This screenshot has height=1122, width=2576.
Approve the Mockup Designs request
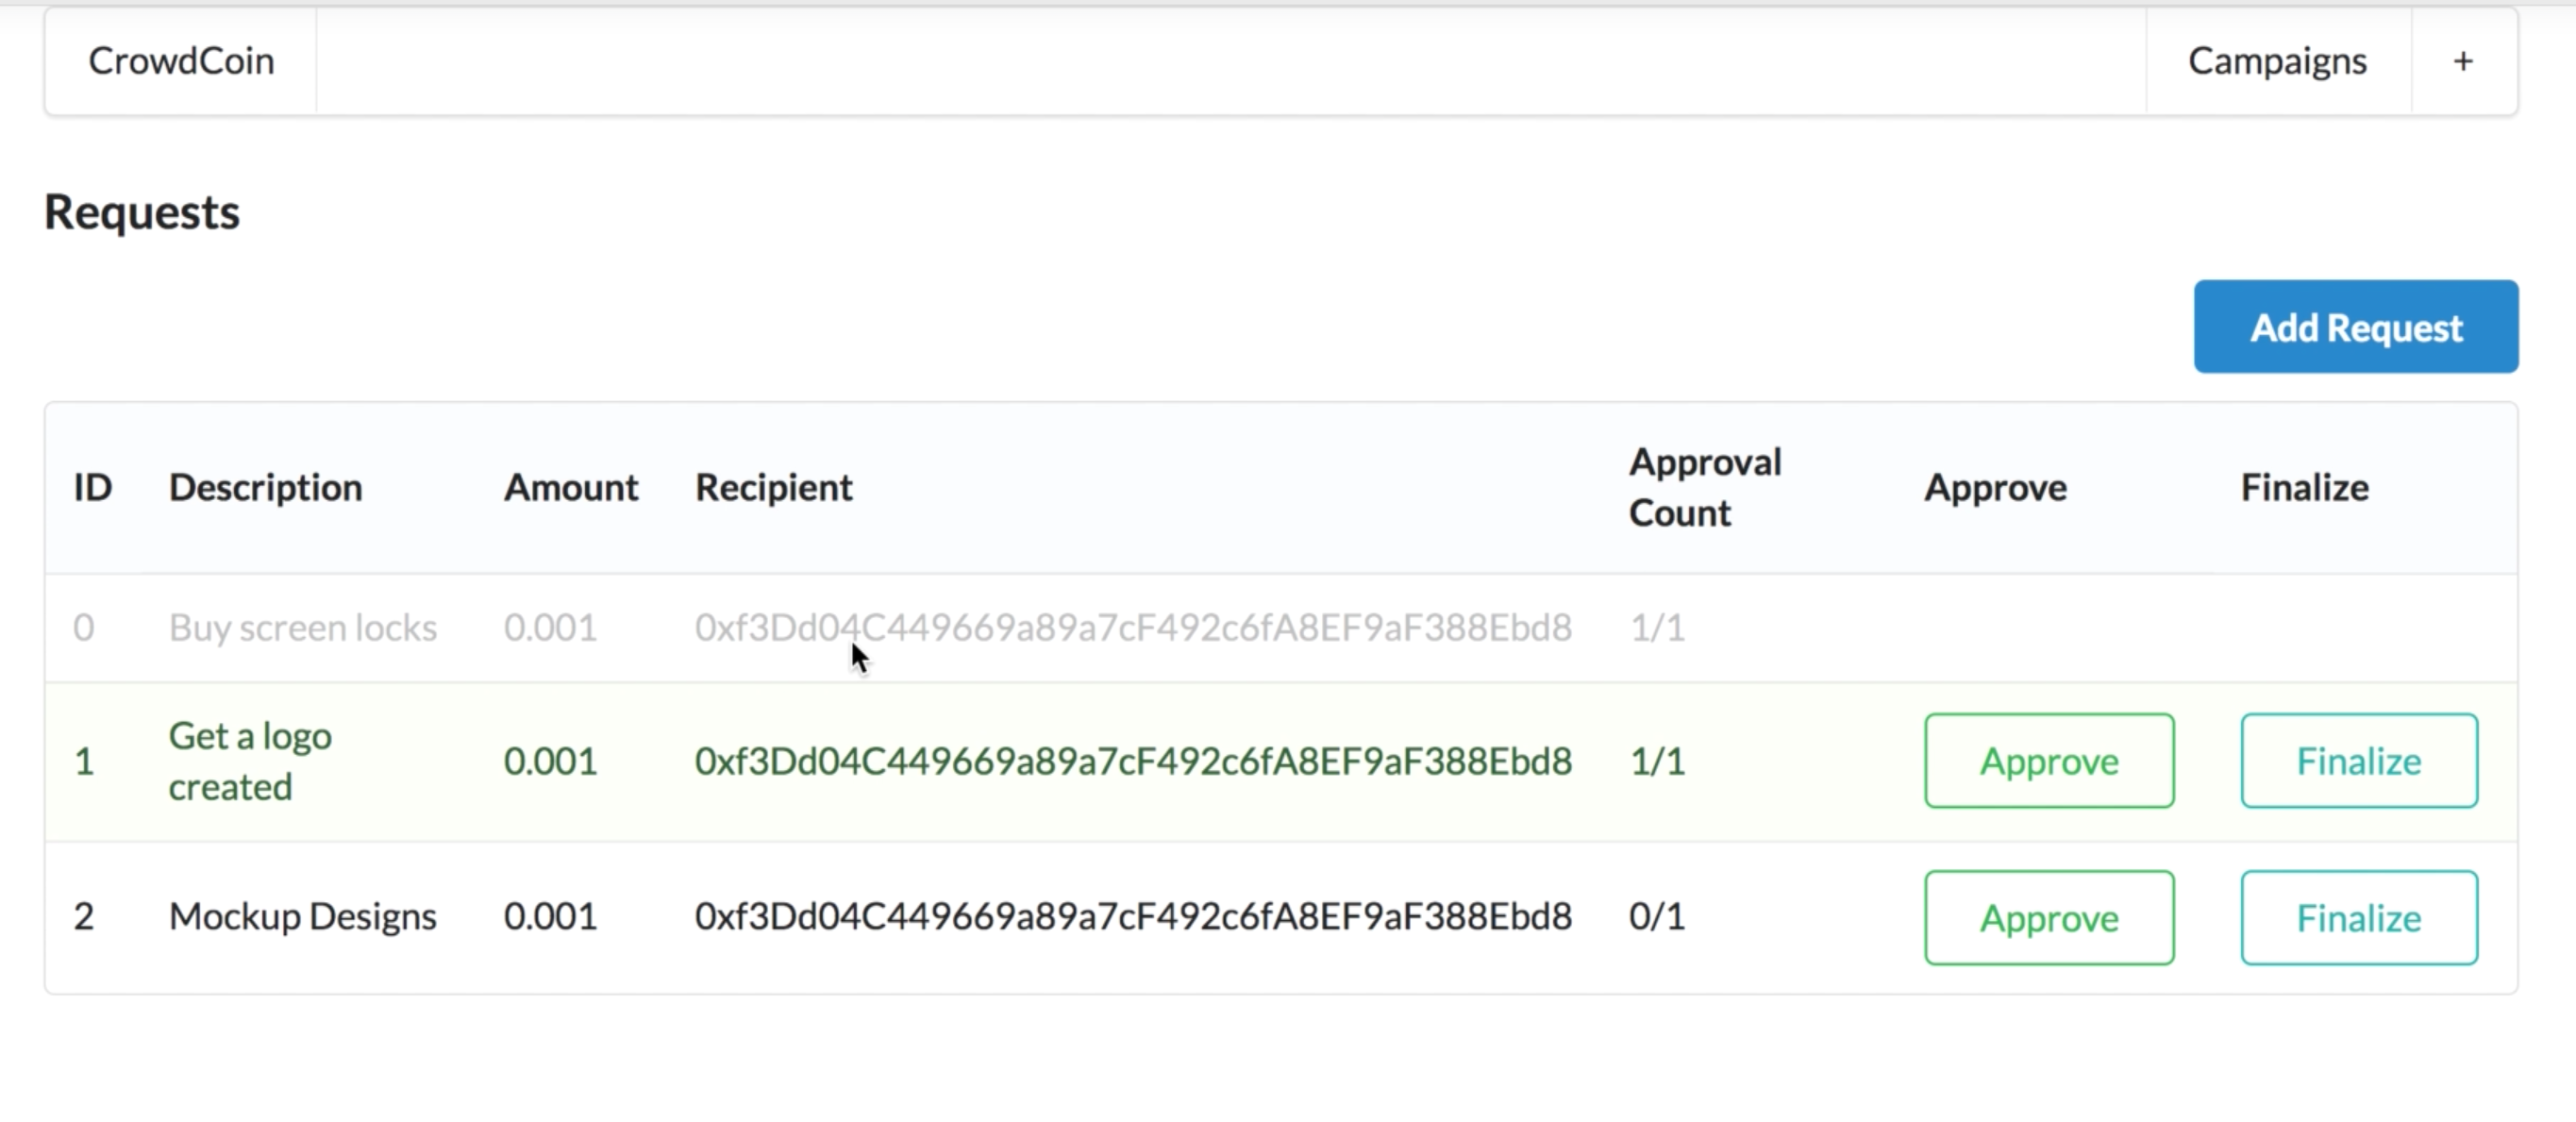coord(2048,918)
